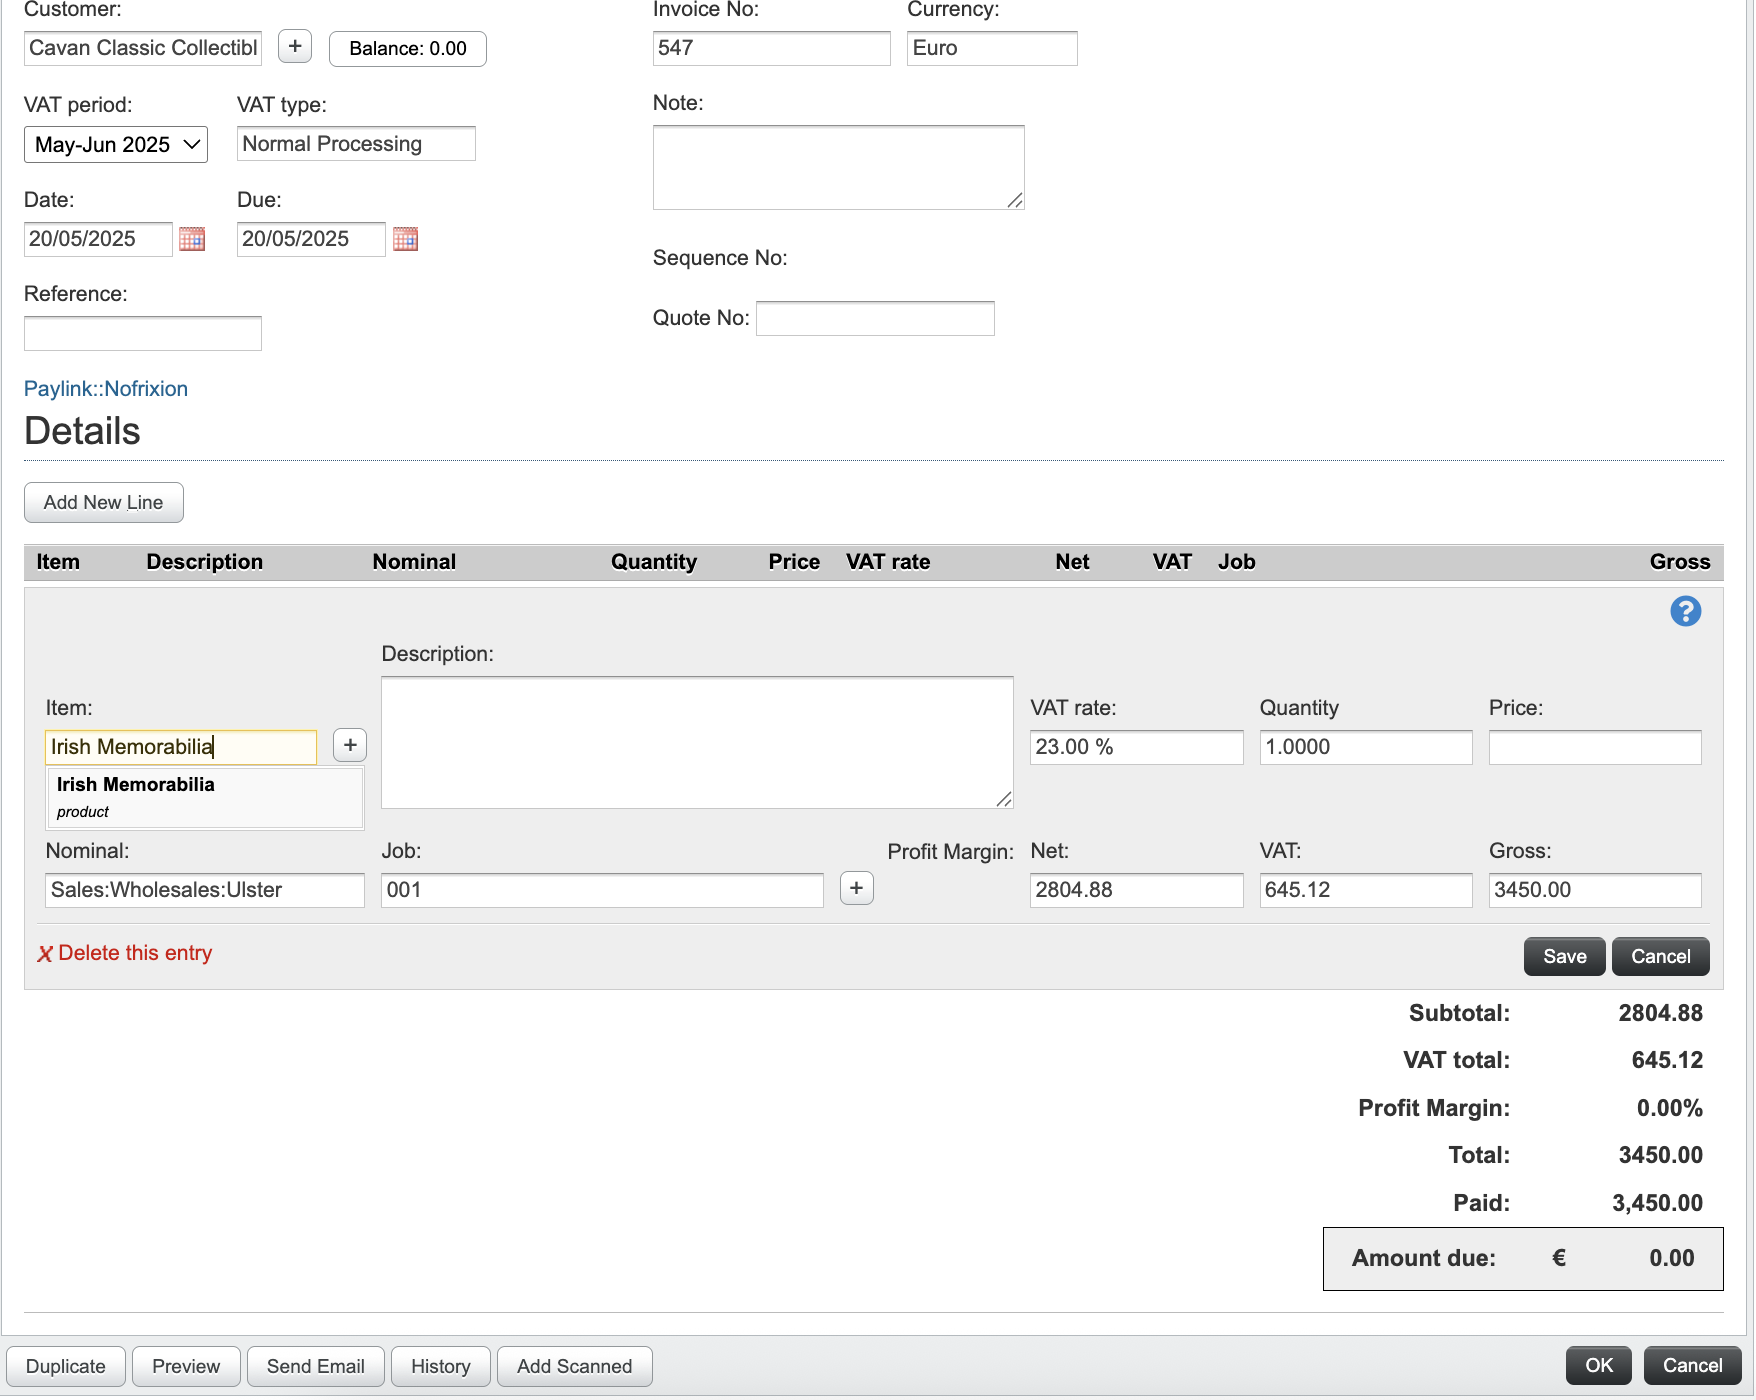Click into the Price input field
Screen dimensions: 1756x1400
(1594, 747)
